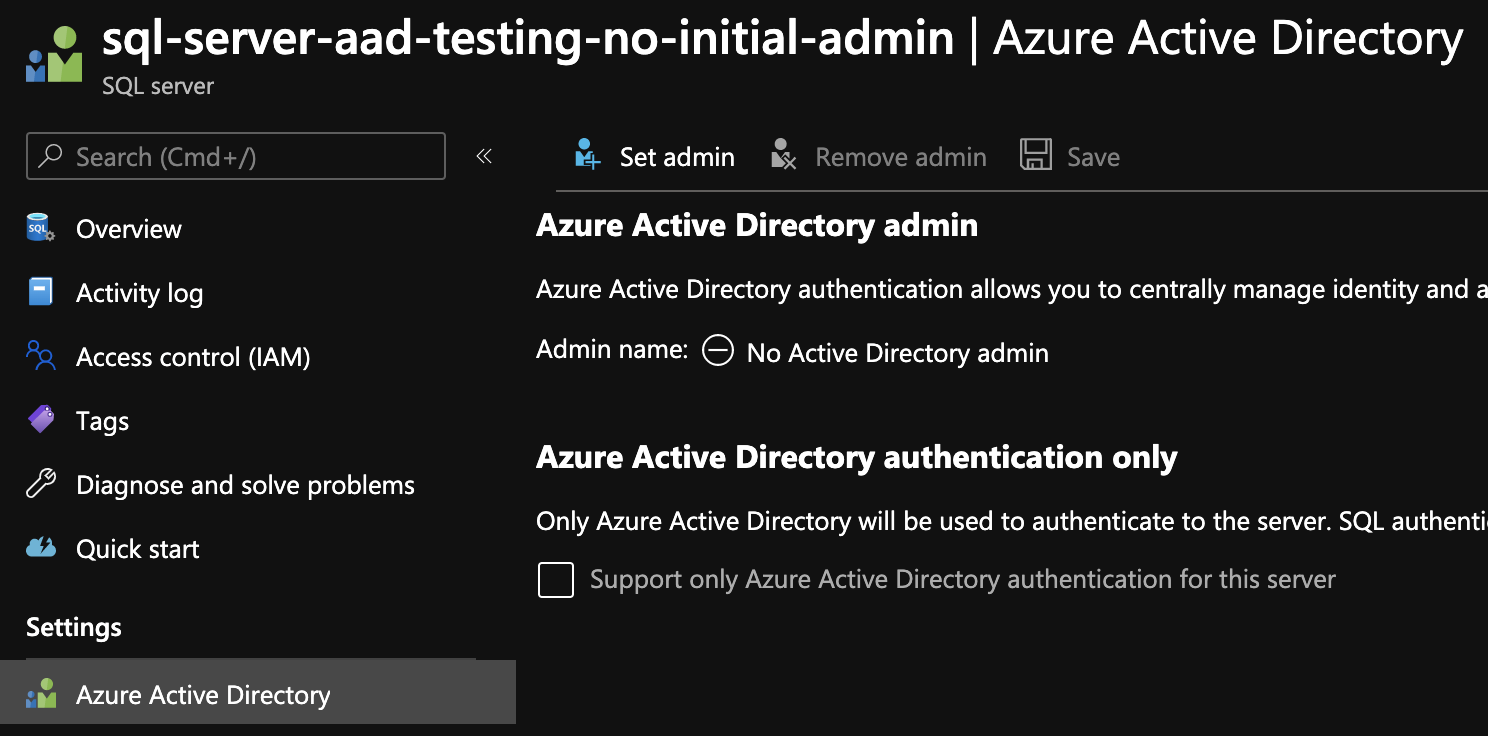Click the Save button label

point(1093,157)
